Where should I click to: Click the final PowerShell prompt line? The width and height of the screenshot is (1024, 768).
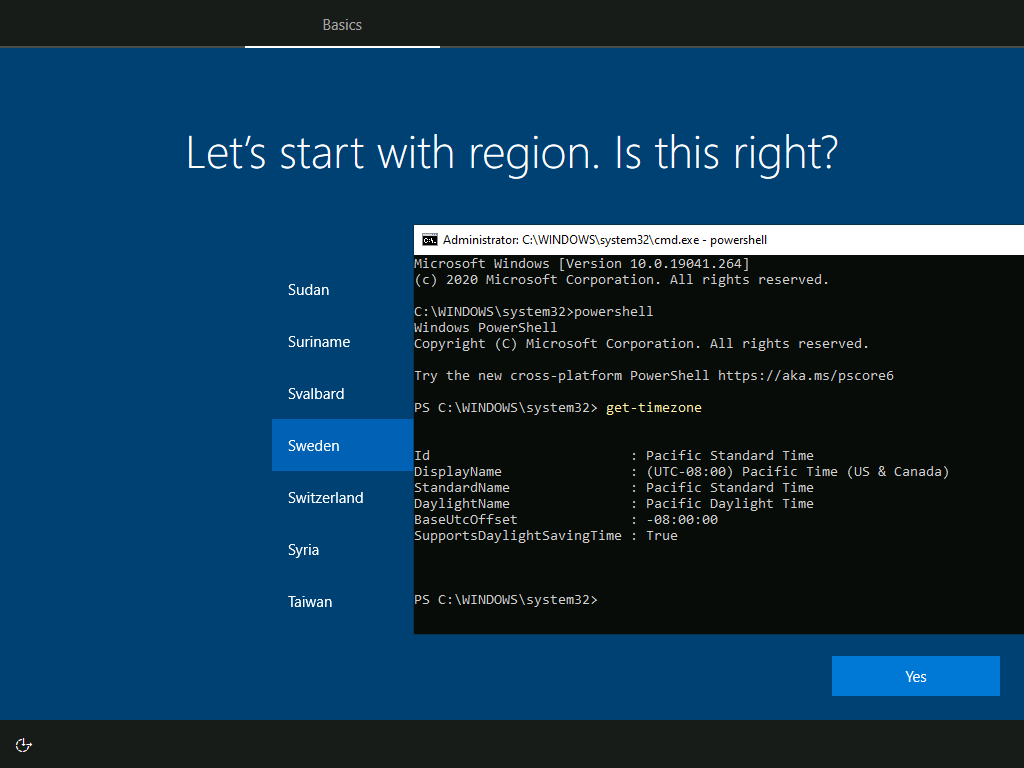[x=505, y=600]
